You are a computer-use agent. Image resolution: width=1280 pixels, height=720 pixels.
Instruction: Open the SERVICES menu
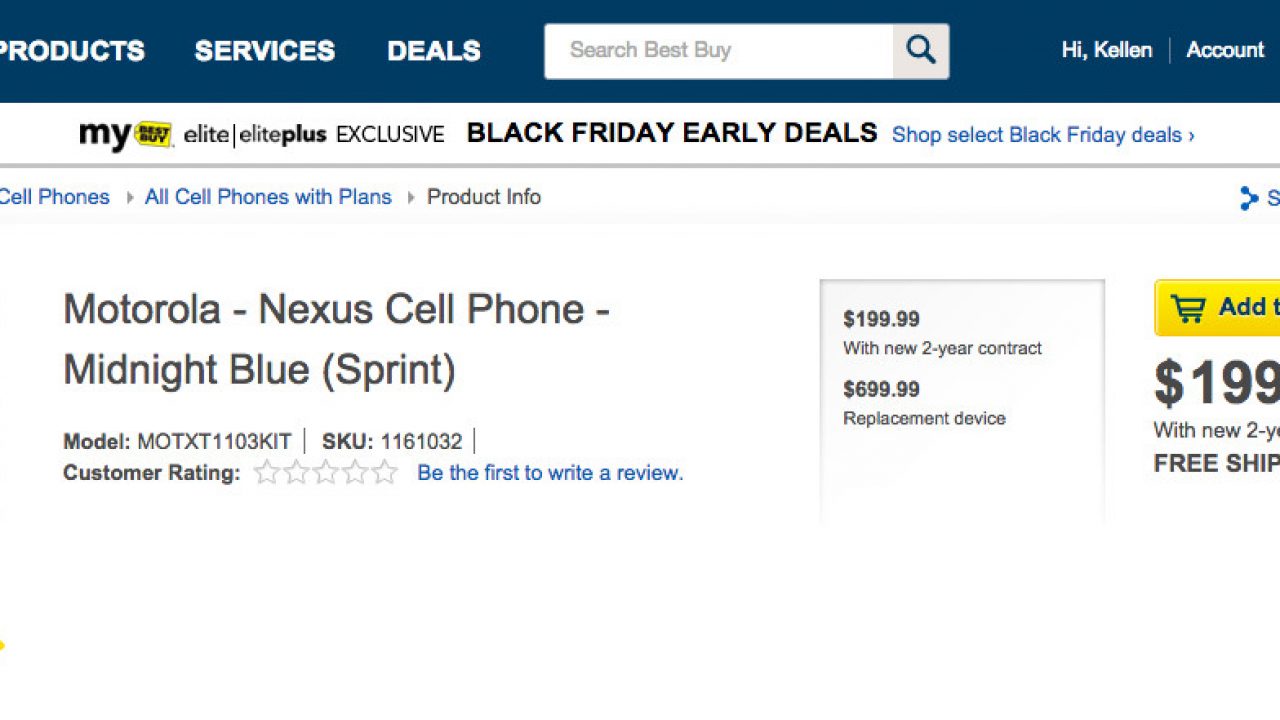click(x=264, y=51)
